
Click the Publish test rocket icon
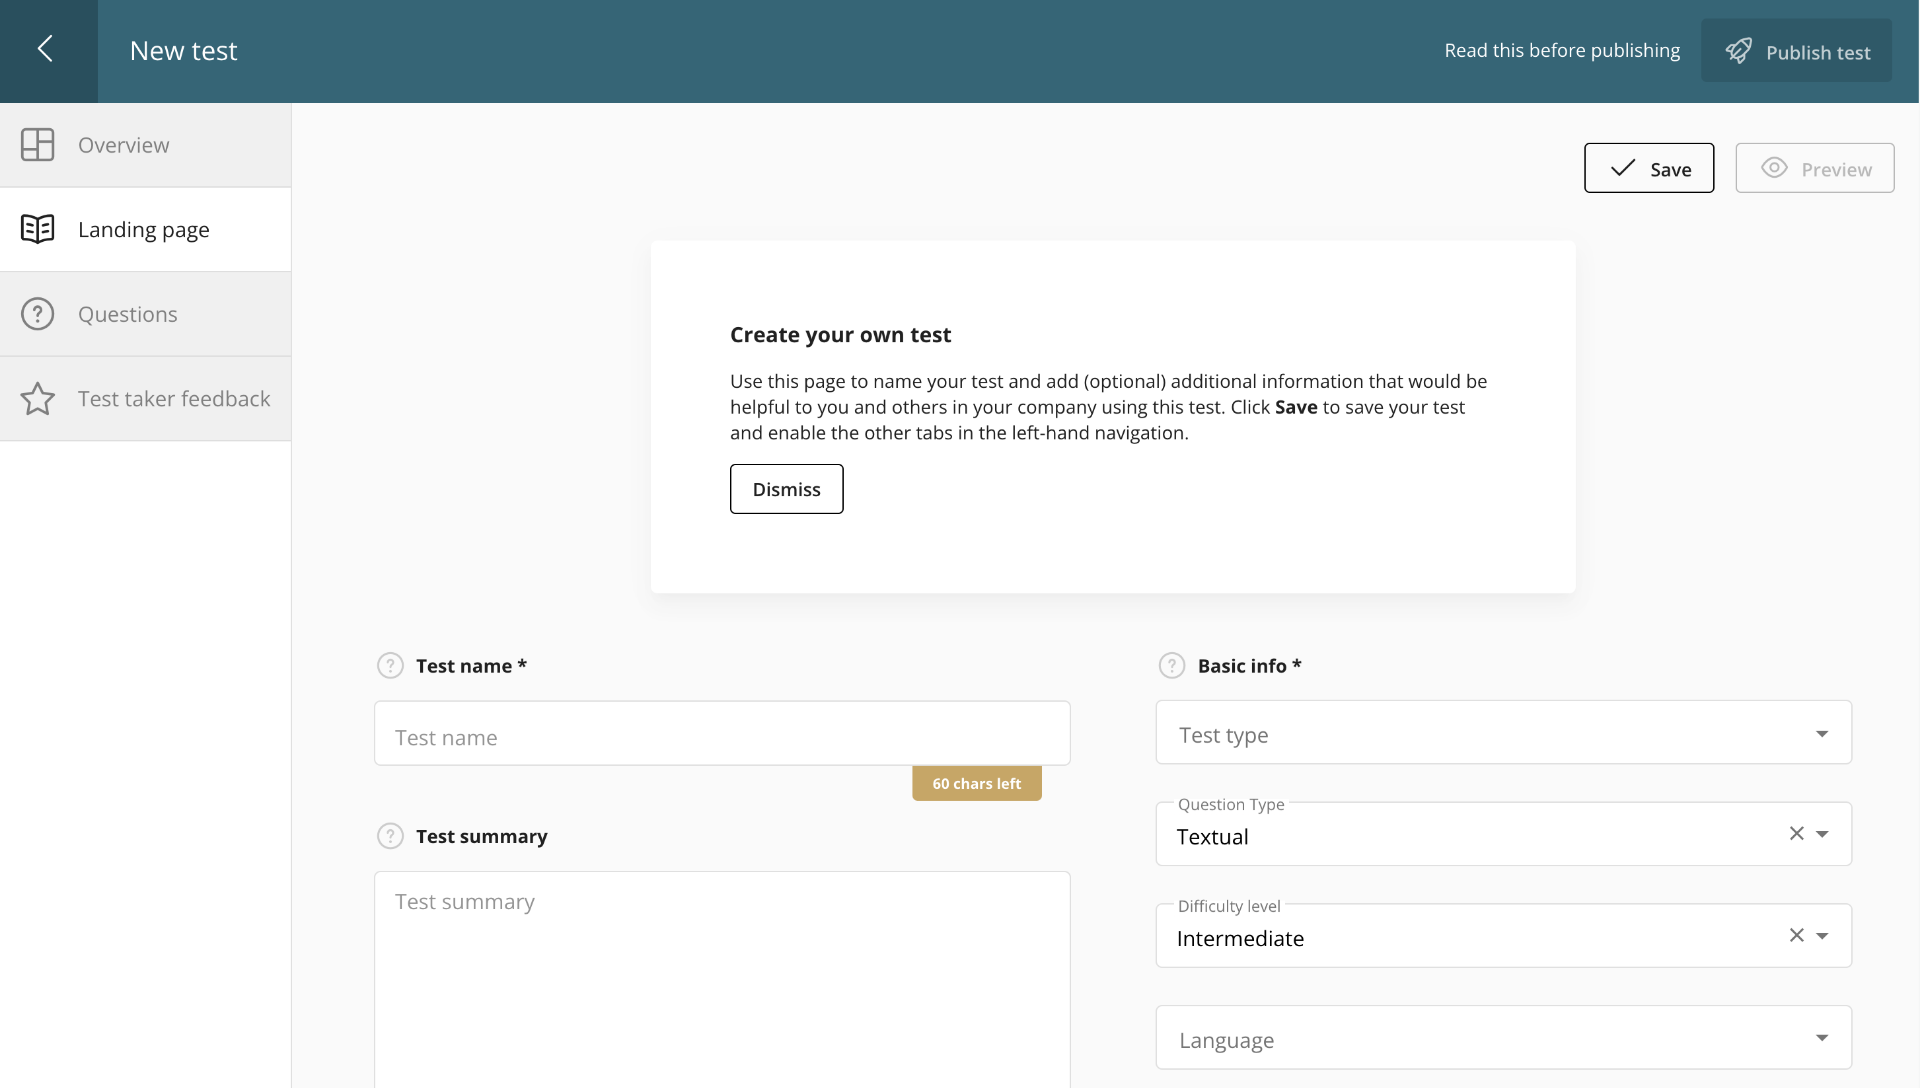[1738, 50]
